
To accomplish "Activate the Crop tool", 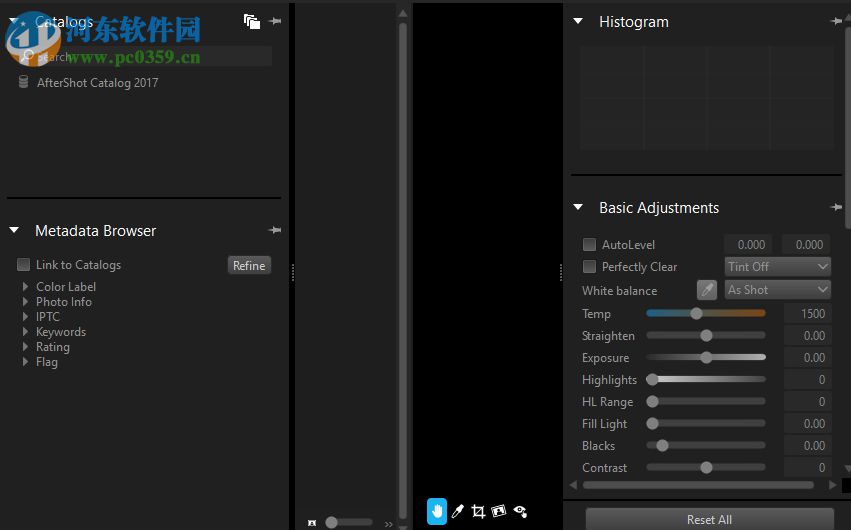I will point(478,511).
